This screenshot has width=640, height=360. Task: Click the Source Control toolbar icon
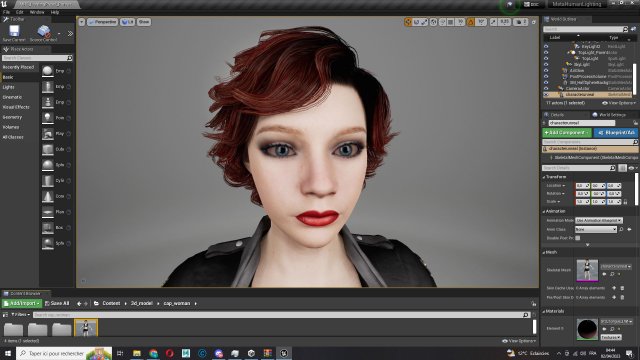coord(44,31)
